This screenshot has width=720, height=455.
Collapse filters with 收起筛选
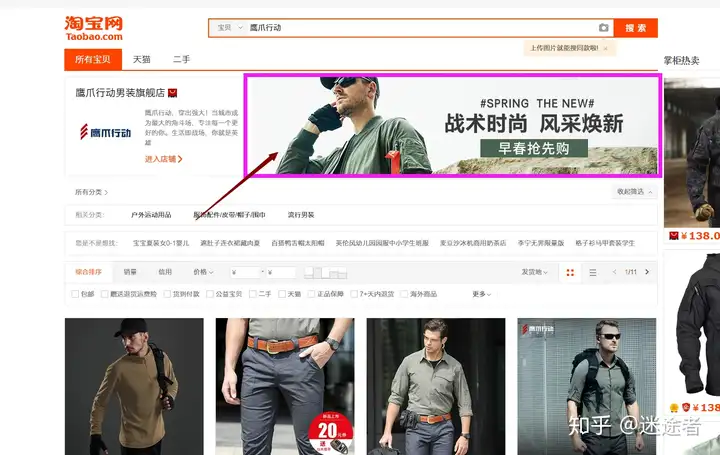pos(635,191)
